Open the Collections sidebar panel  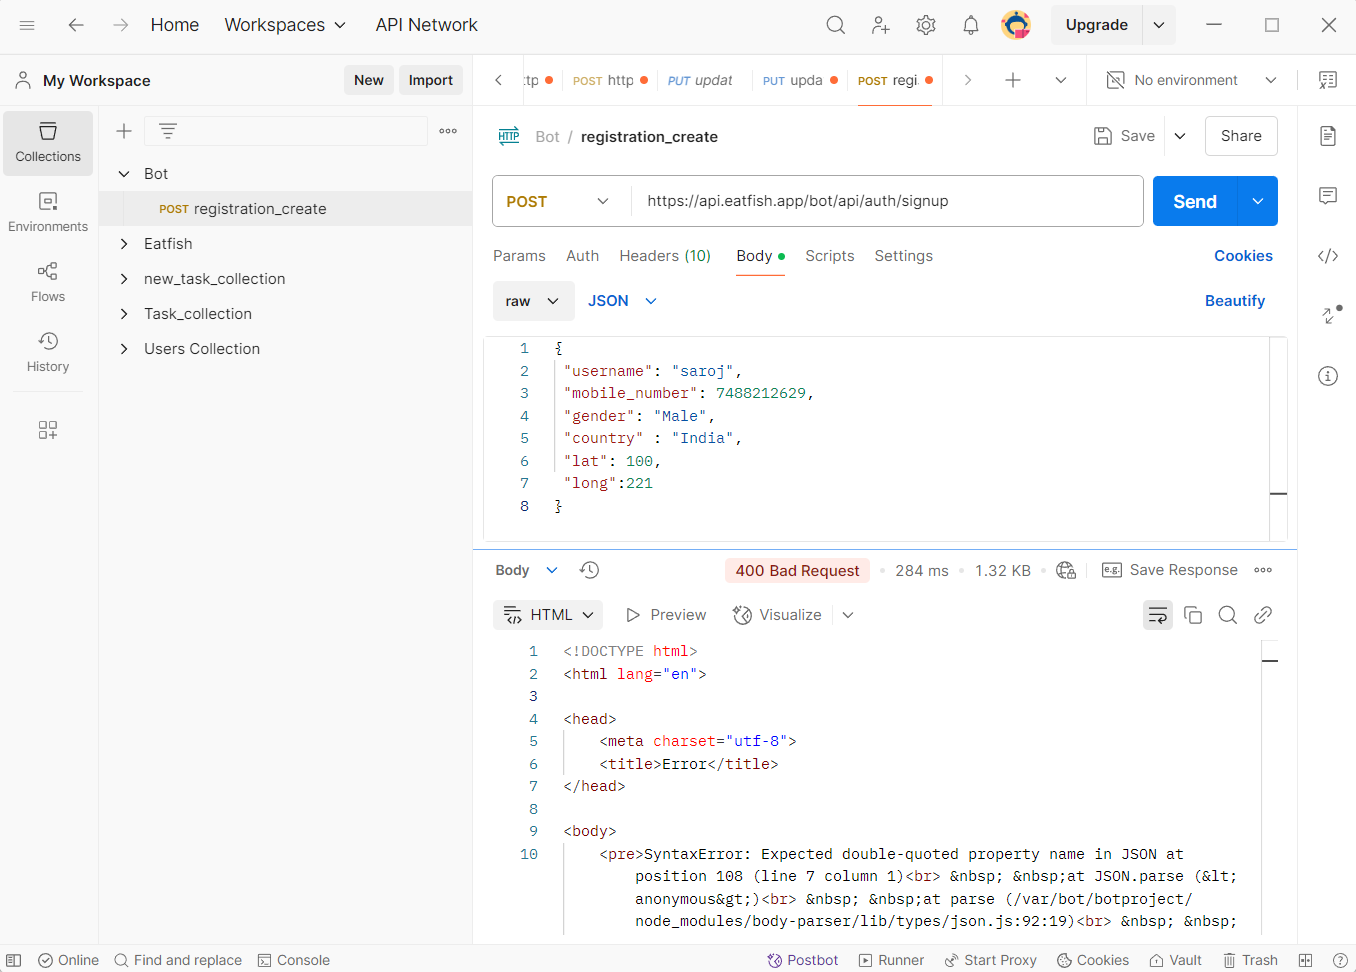click(48, 143)
